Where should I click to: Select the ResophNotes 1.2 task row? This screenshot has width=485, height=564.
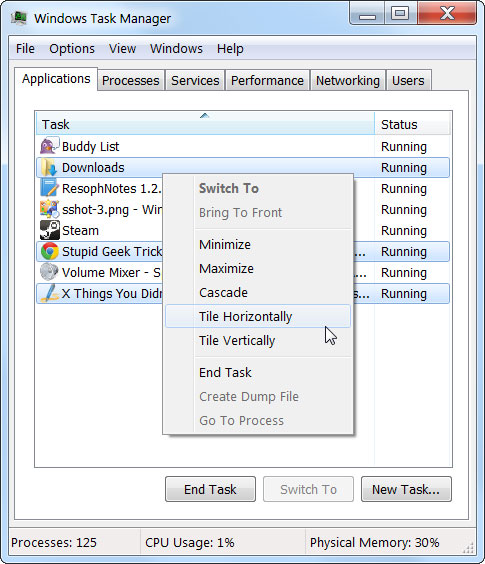tap(243, 188)
